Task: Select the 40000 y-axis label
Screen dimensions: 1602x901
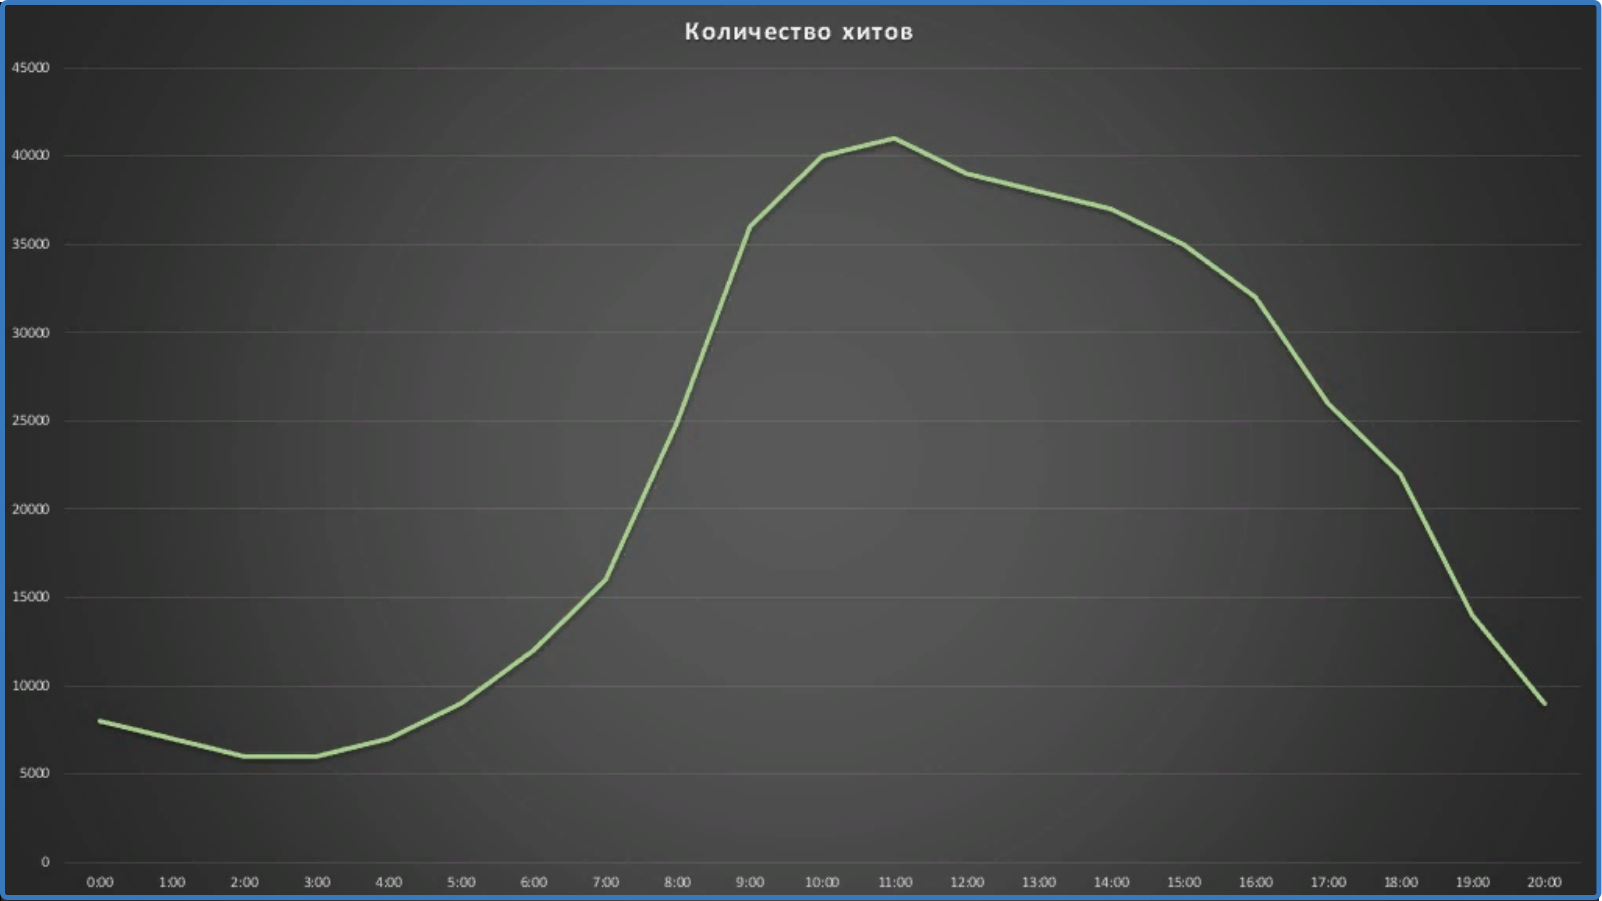Action: 31,156
